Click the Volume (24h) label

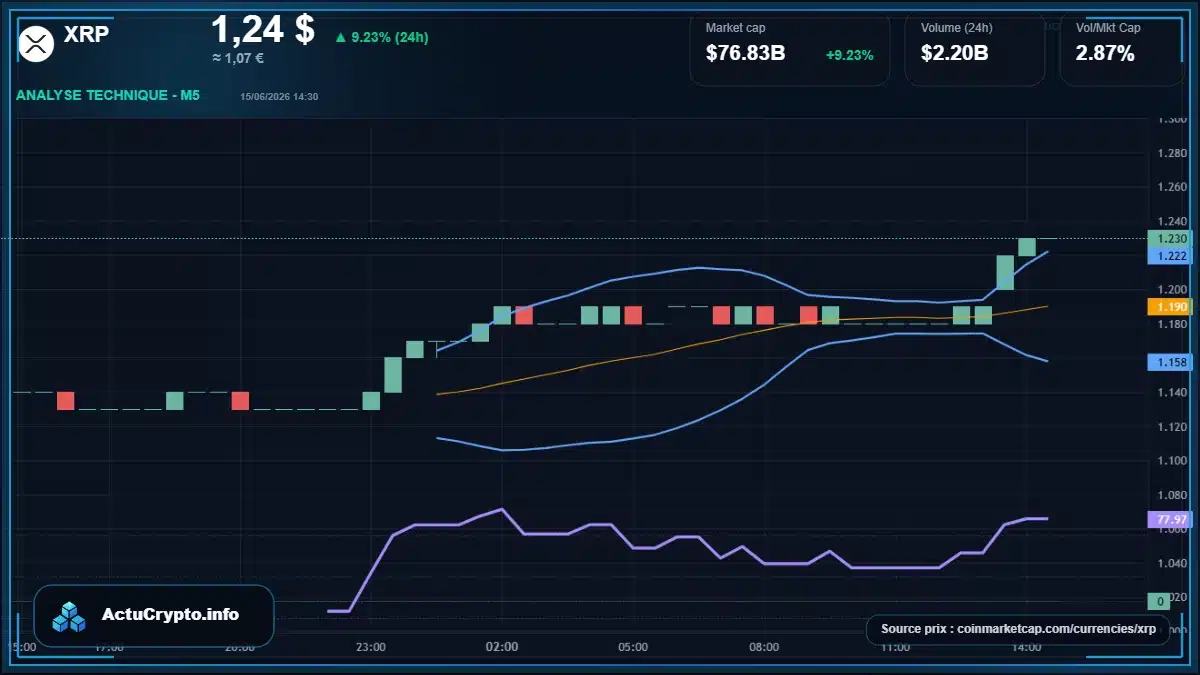click(955, 28)
